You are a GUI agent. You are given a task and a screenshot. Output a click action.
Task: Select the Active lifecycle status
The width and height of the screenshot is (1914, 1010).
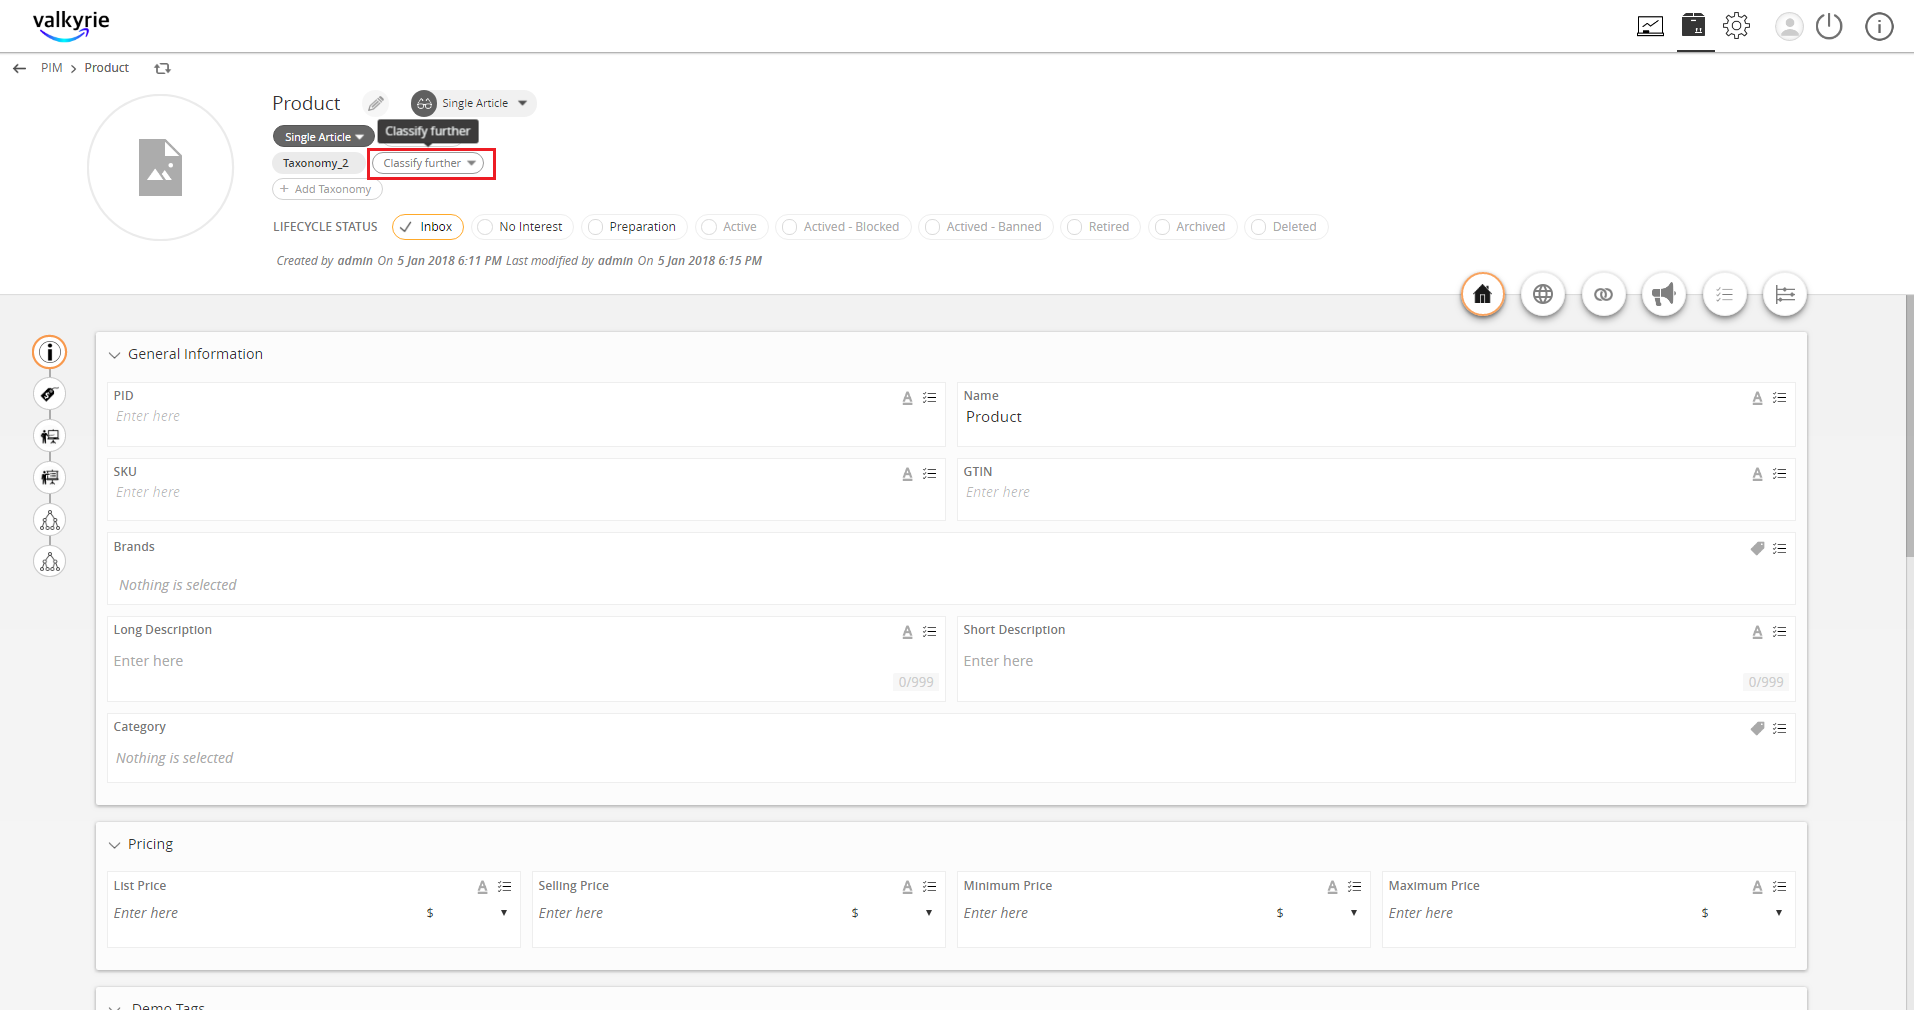click(x=732, y=227)
